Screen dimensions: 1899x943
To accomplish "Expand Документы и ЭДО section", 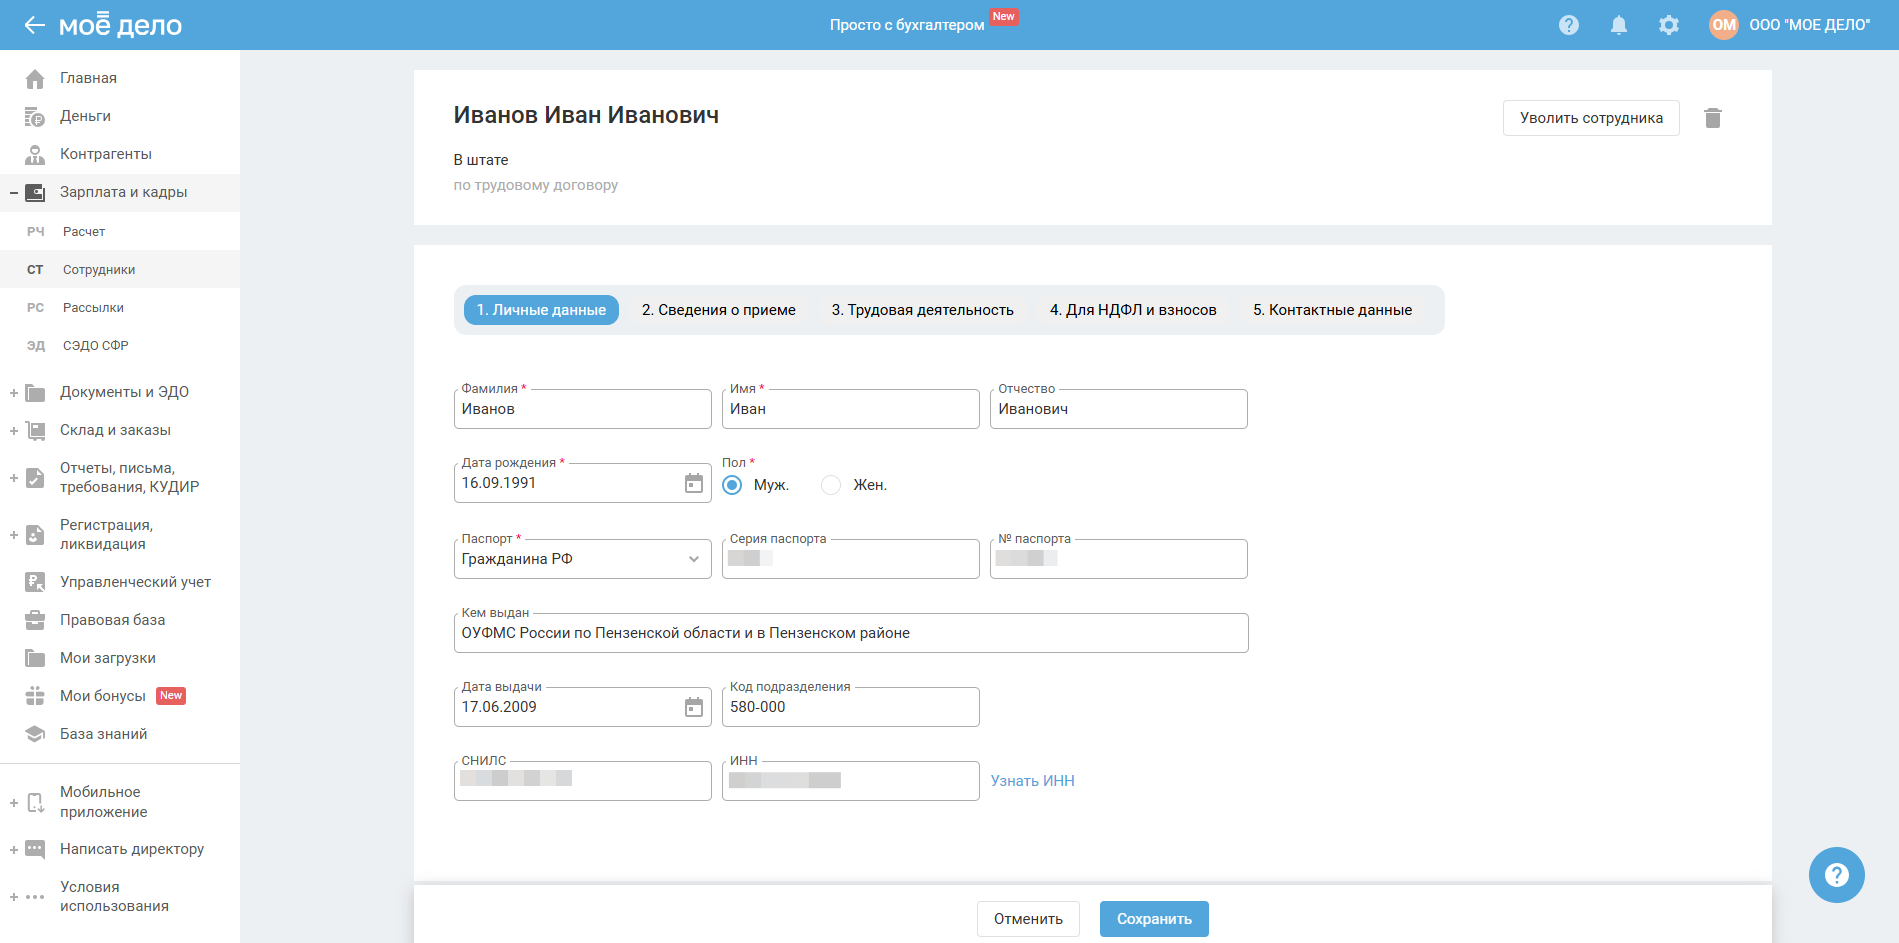I will tap(14, 393).
